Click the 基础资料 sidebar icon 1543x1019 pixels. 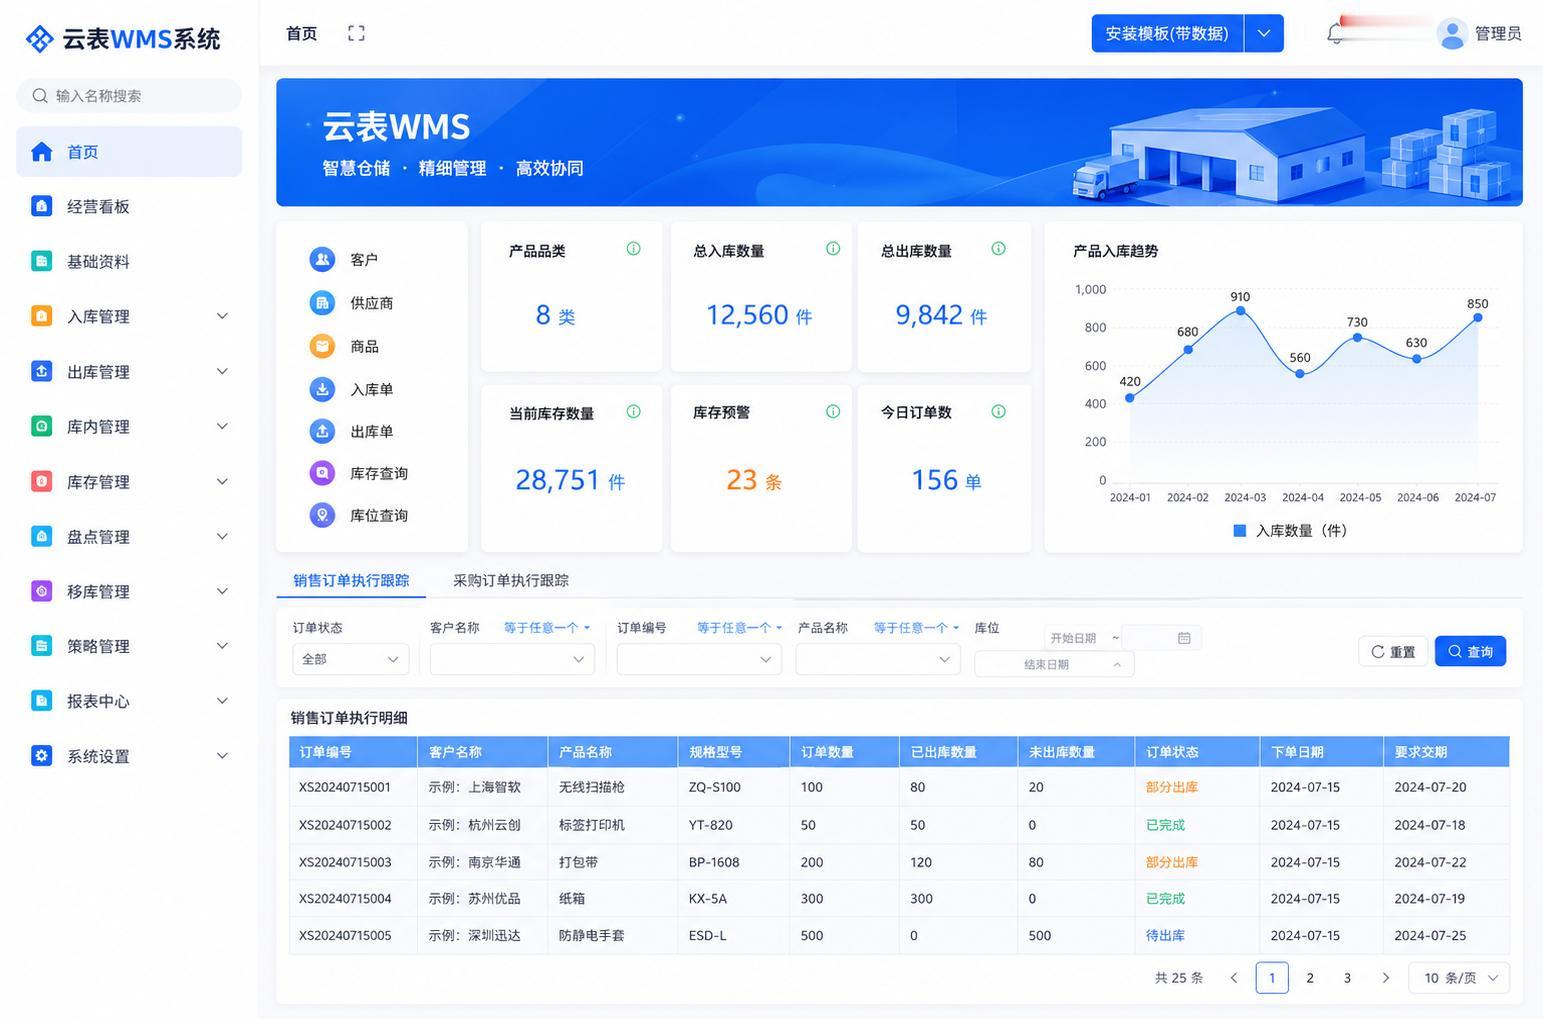coord(42,261)
